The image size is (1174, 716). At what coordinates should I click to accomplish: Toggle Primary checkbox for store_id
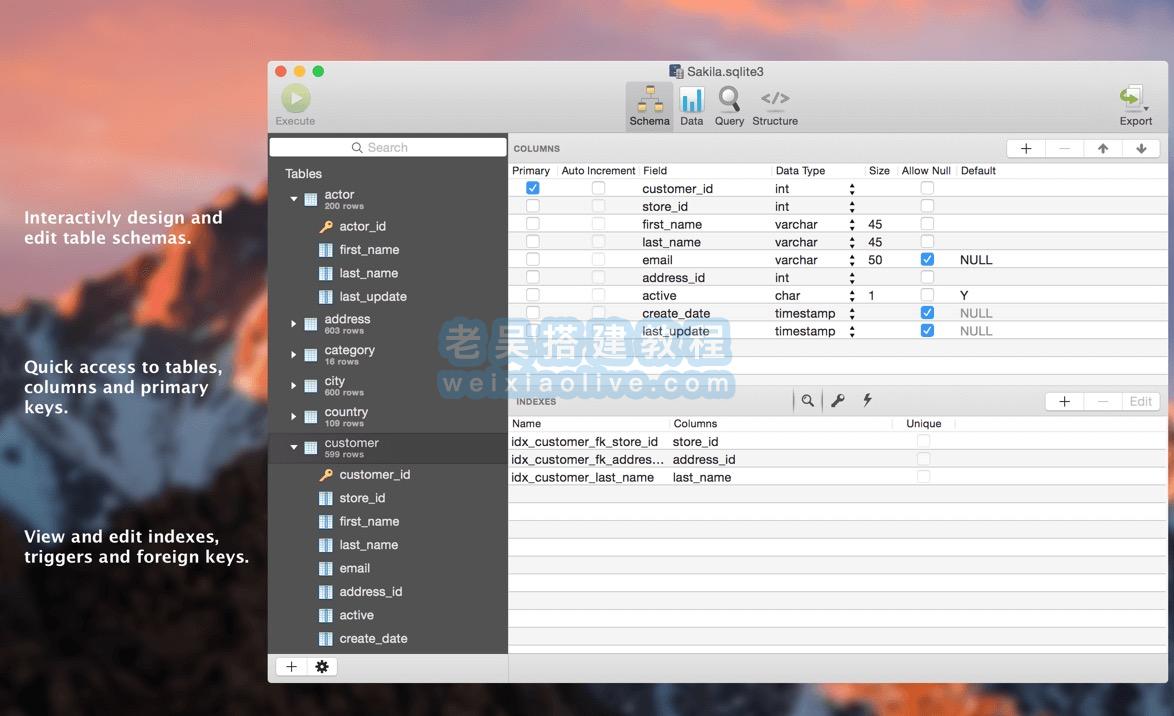pos(531,206)
